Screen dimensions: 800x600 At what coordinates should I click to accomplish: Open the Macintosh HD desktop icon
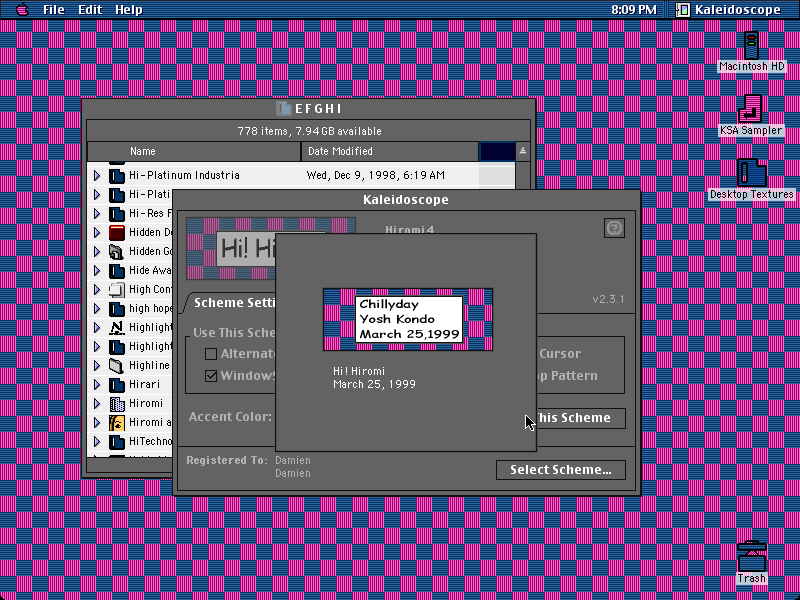(751, 46)
